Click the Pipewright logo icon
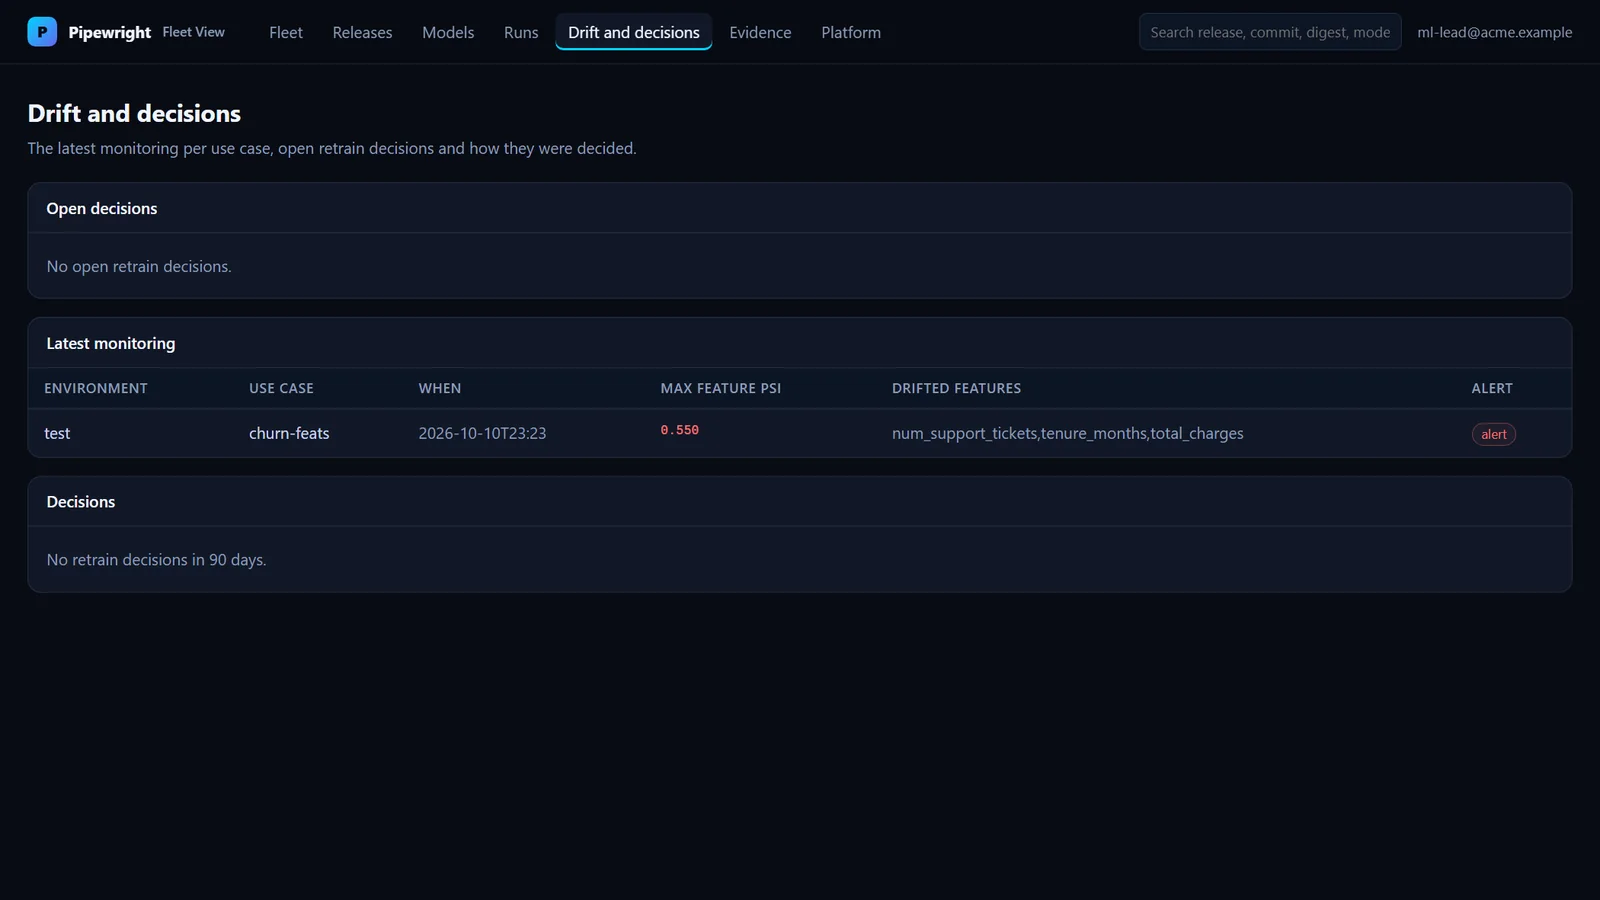 point(42,32)
